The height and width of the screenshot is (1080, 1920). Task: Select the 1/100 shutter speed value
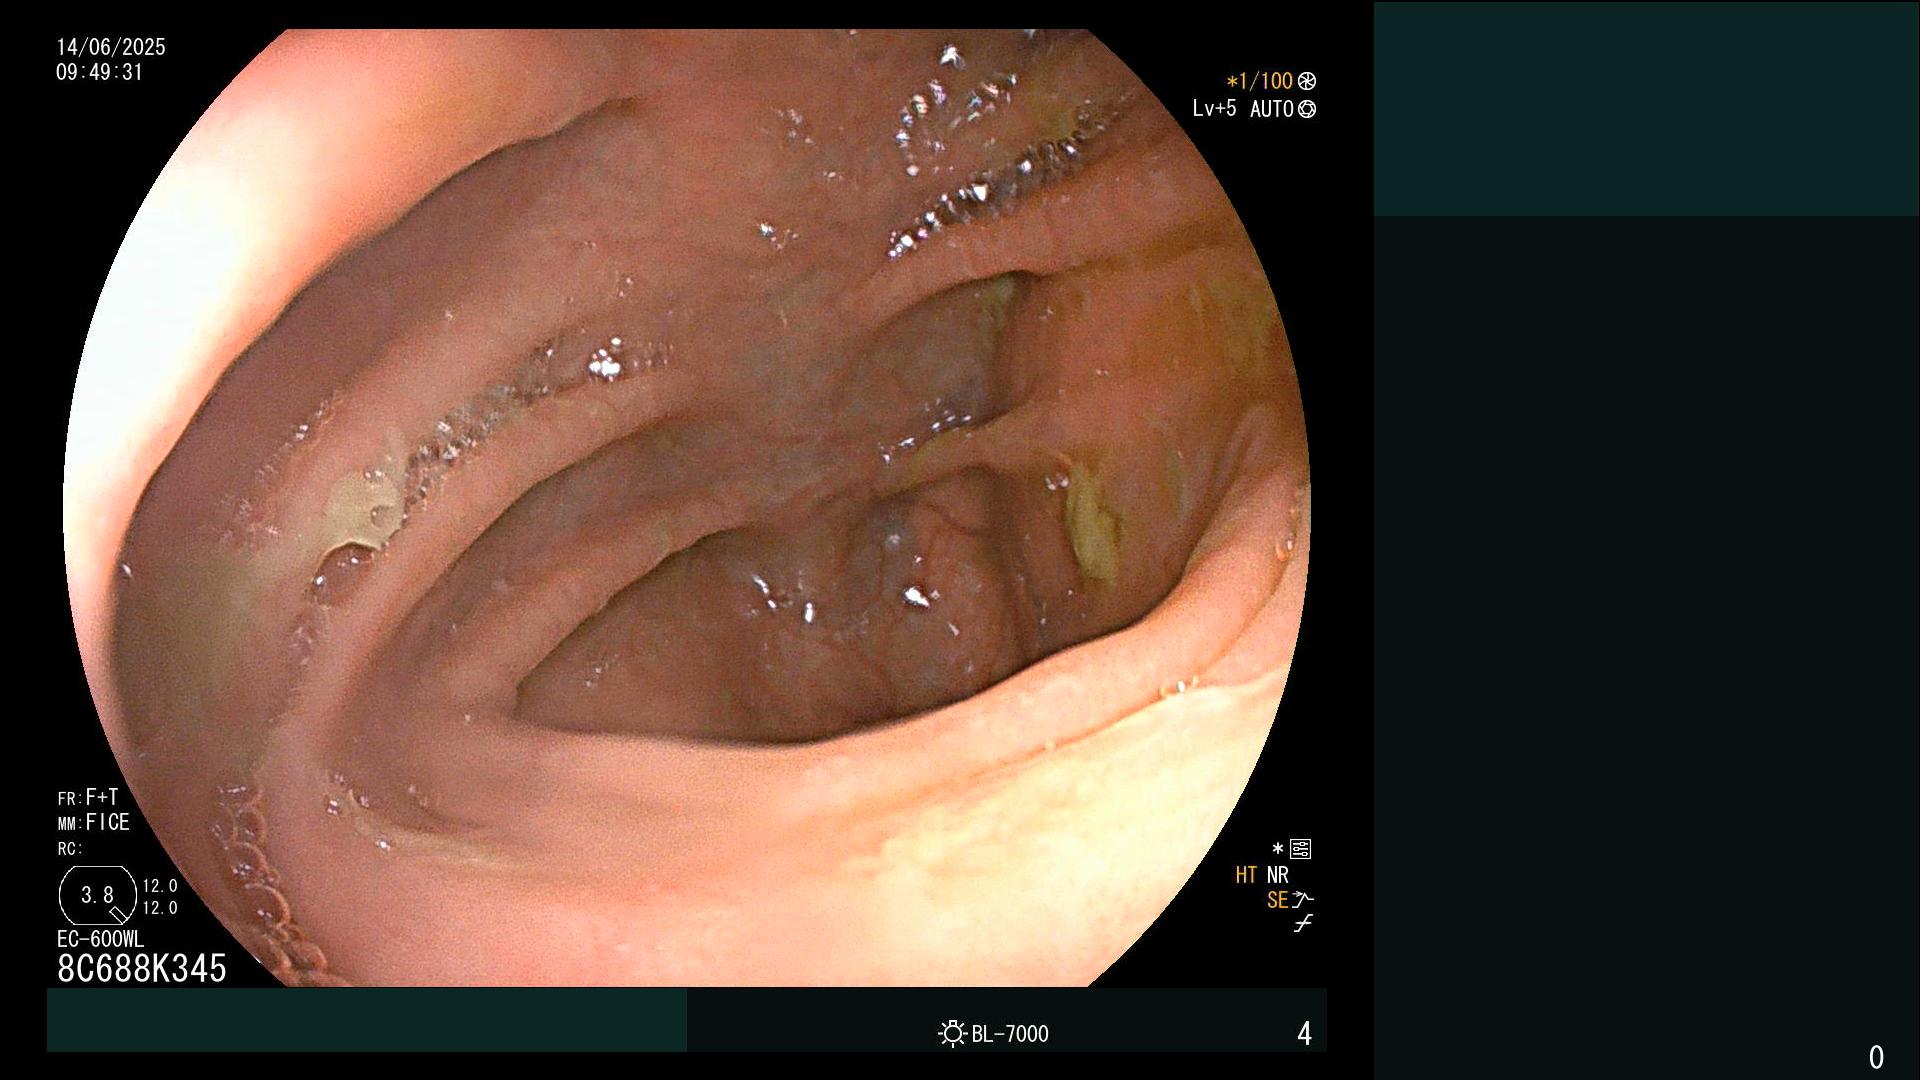(x=1265, y=81)
